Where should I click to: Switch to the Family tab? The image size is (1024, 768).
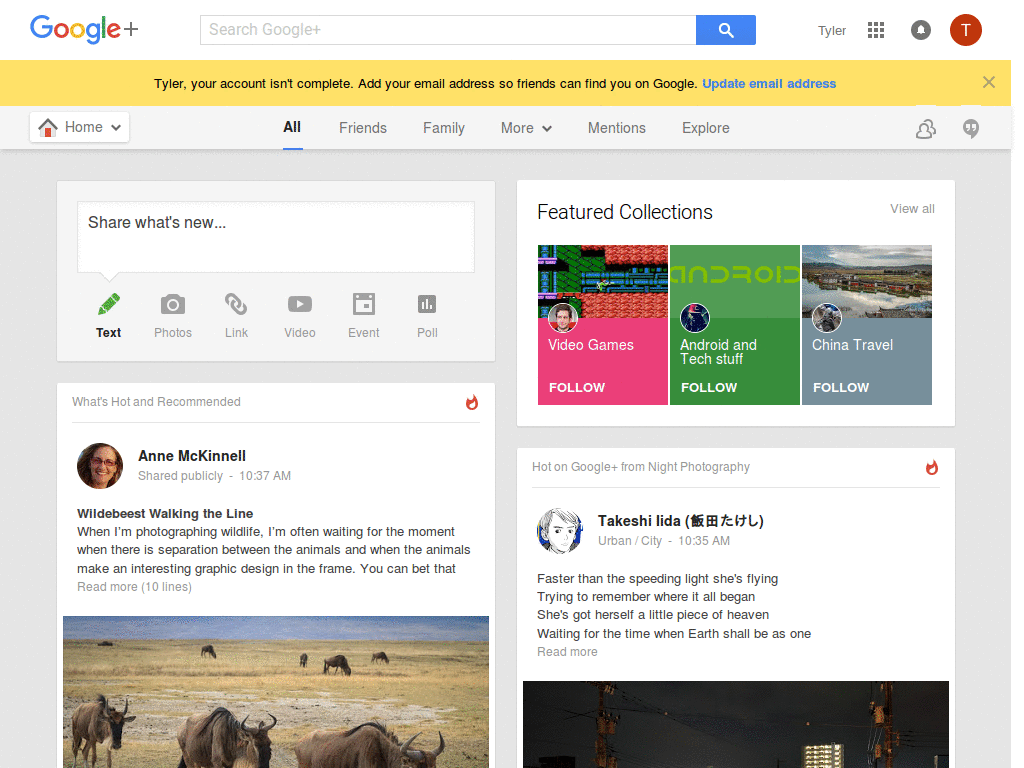[443, 129]
